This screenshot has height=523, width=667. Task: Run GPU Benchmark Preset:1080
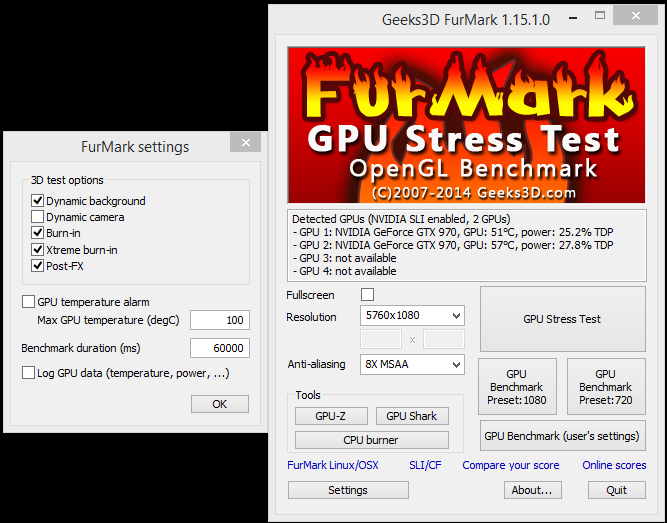click(x=517, y=386)
